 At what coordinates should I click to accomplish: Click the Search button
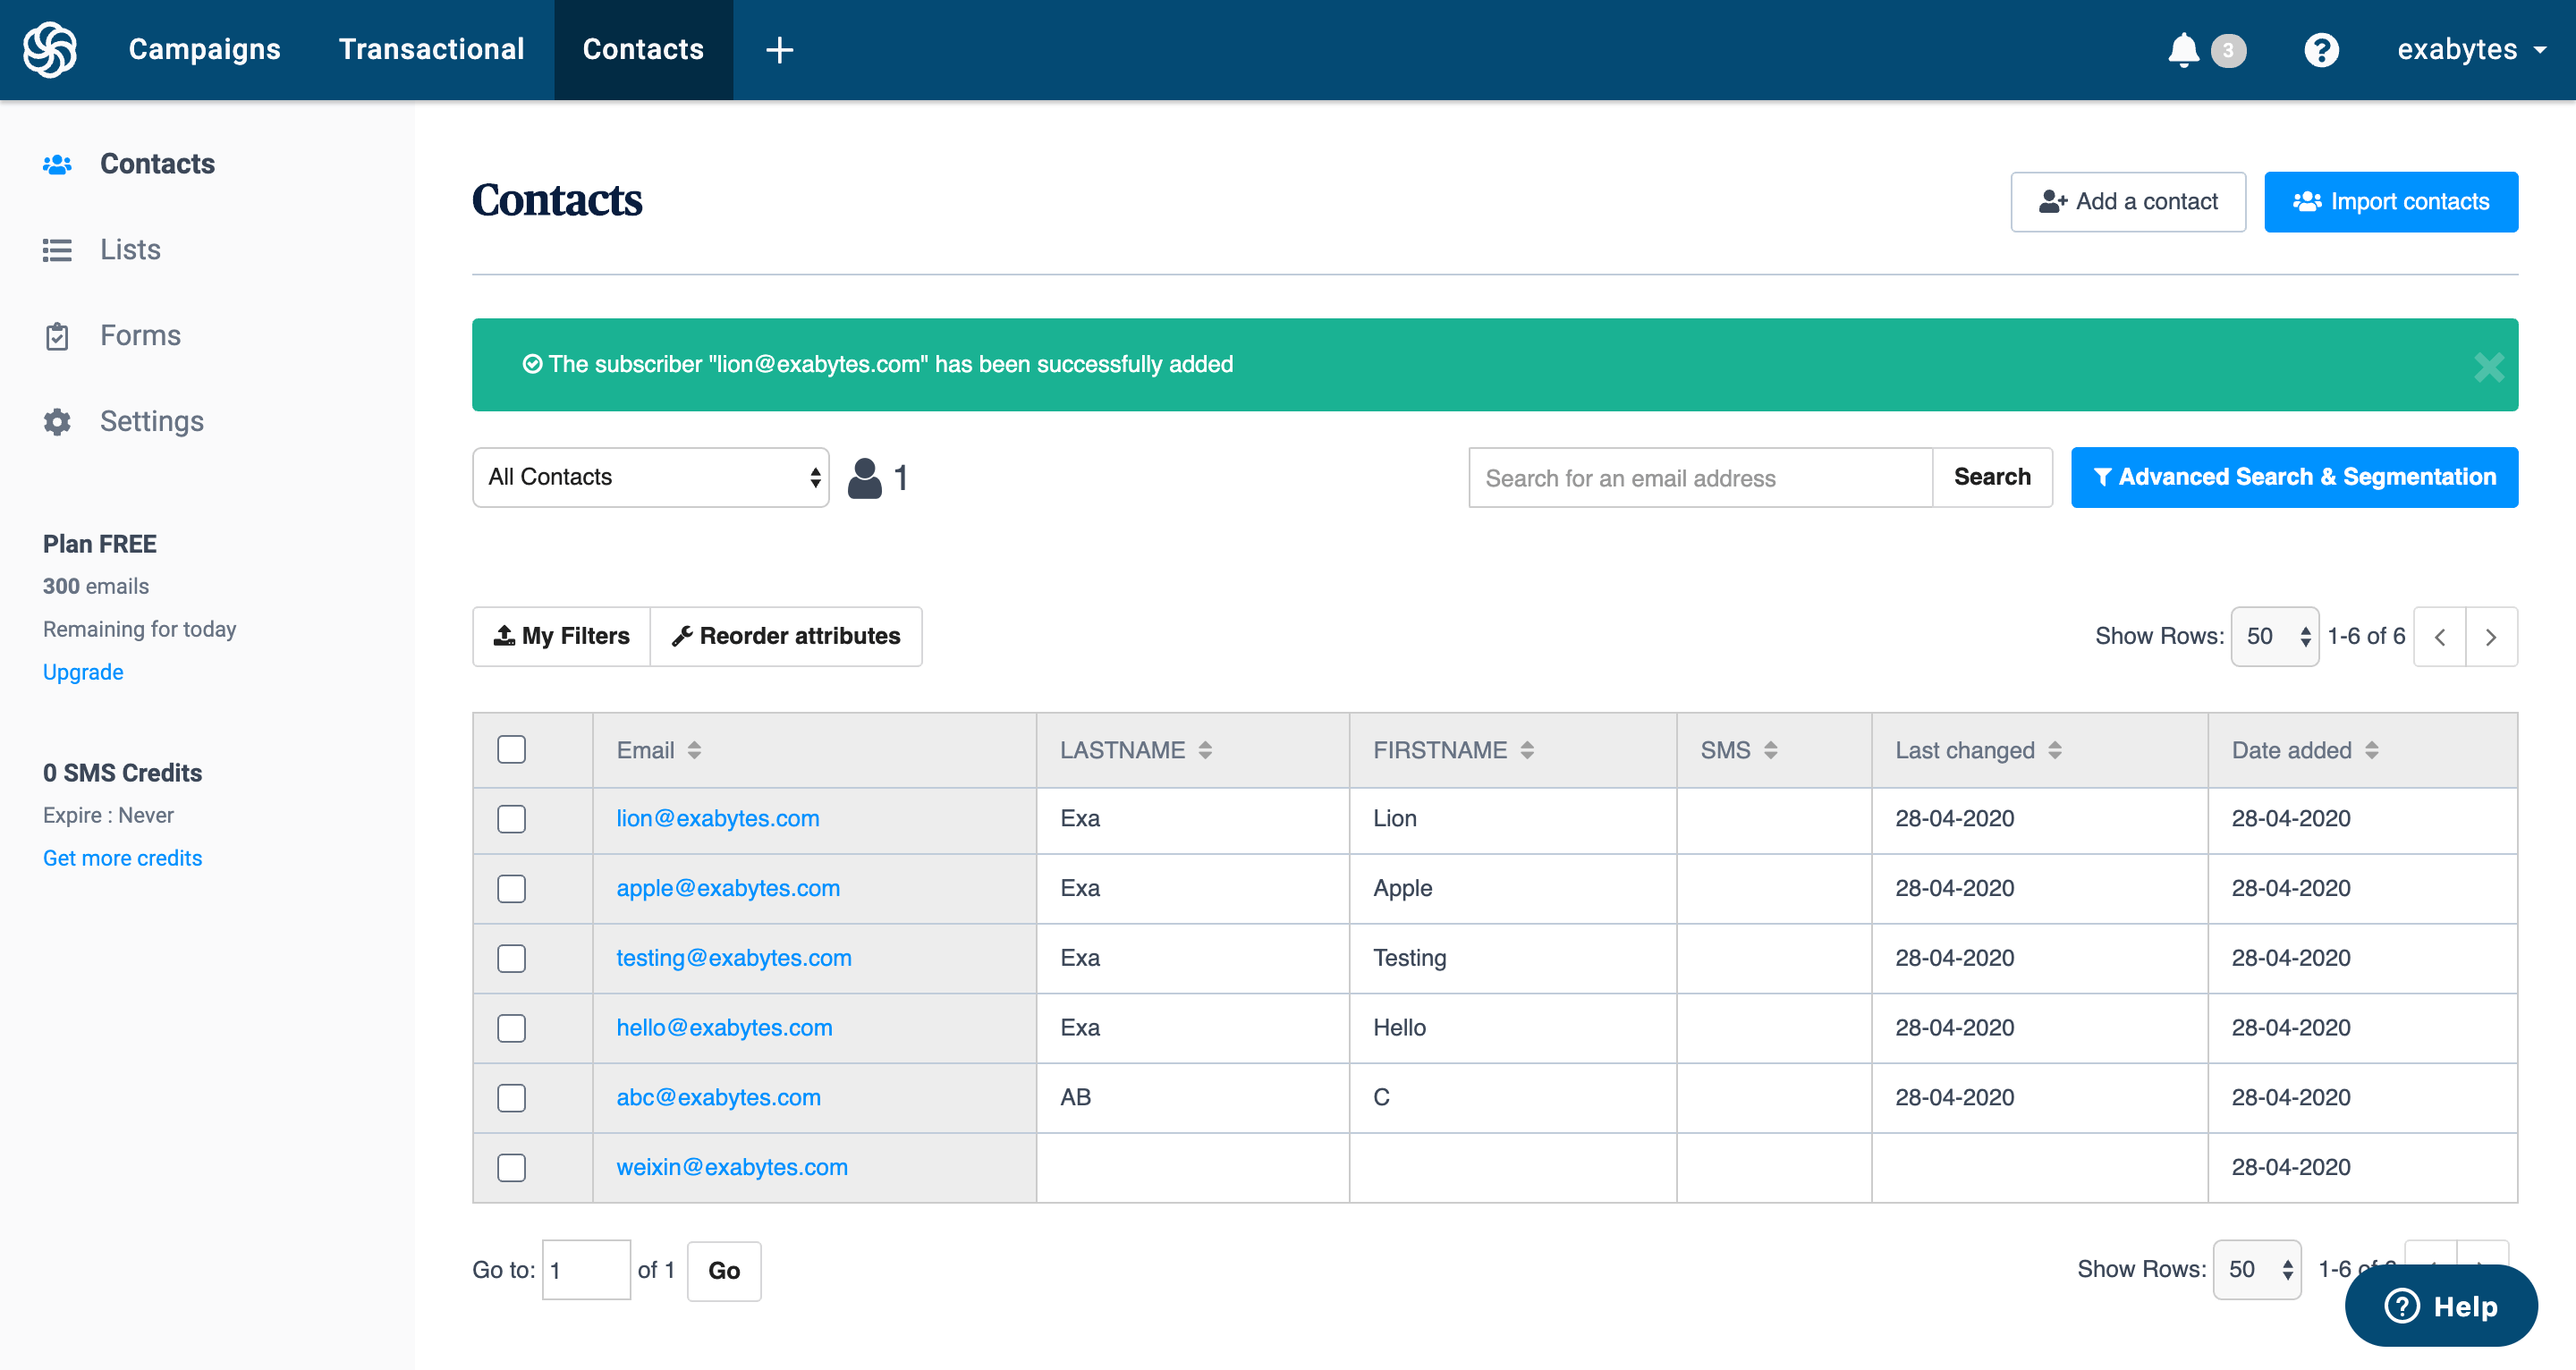[x=1992, y=477]
